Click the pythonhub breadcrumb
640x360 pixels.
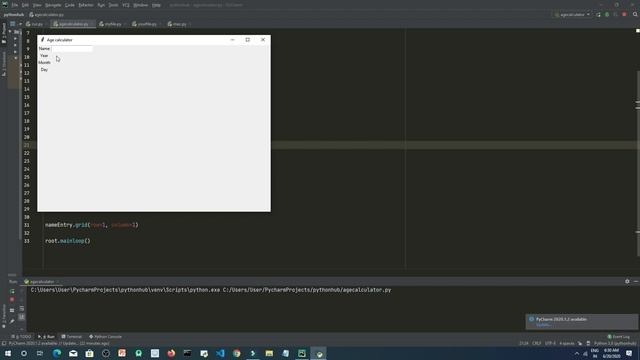coord(14,15)
